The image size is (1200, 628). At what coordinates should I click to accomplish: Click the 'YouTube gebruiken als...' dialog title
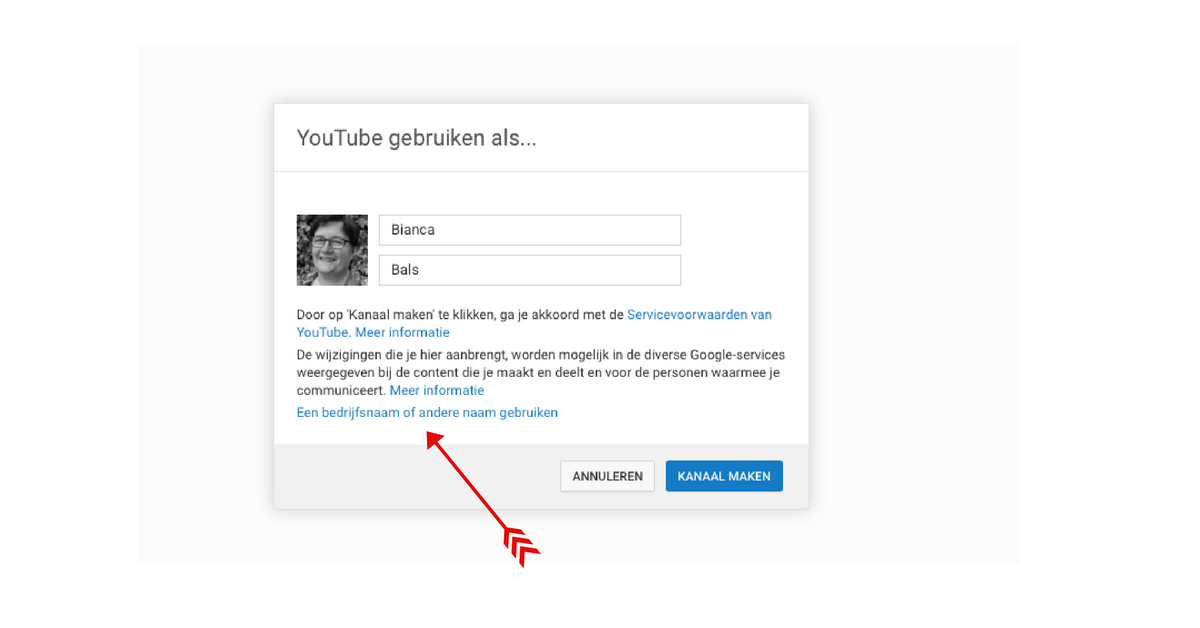click(417, 138)
